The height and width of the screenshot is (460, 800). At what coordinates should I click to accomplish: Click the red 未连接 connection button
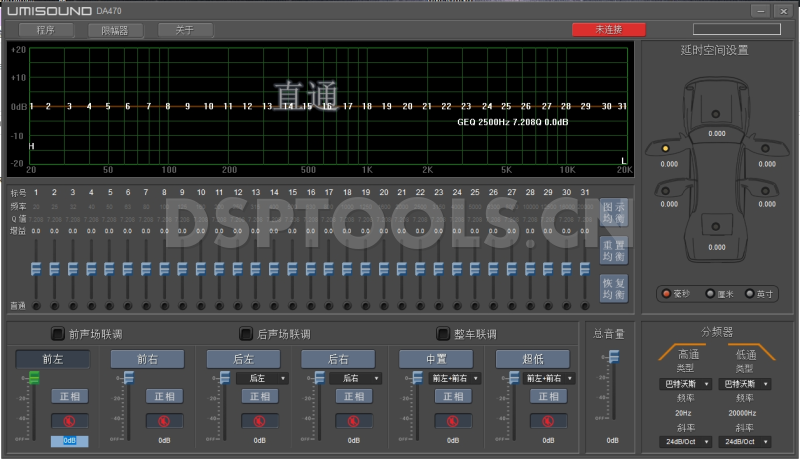point(609,30)
